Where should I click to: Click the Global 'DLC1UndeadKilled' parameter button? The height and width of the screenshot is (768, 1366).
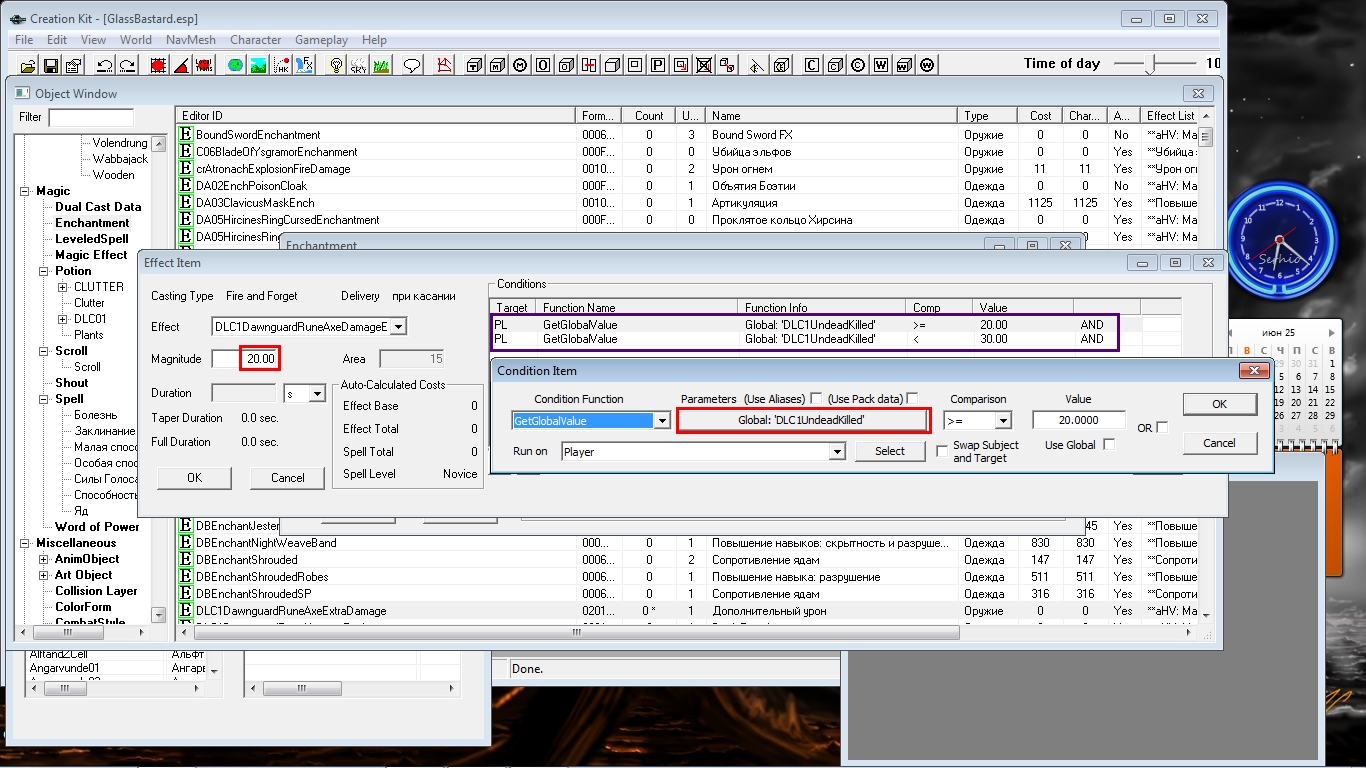[x=803, y=421]
